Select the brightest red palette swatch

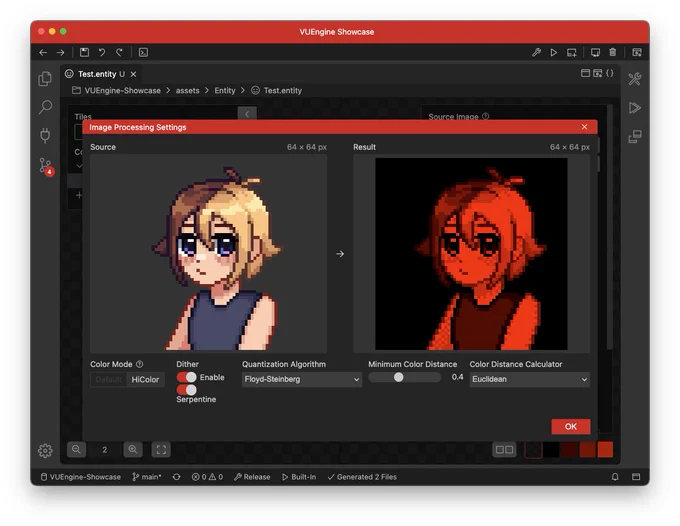(605, 450)
